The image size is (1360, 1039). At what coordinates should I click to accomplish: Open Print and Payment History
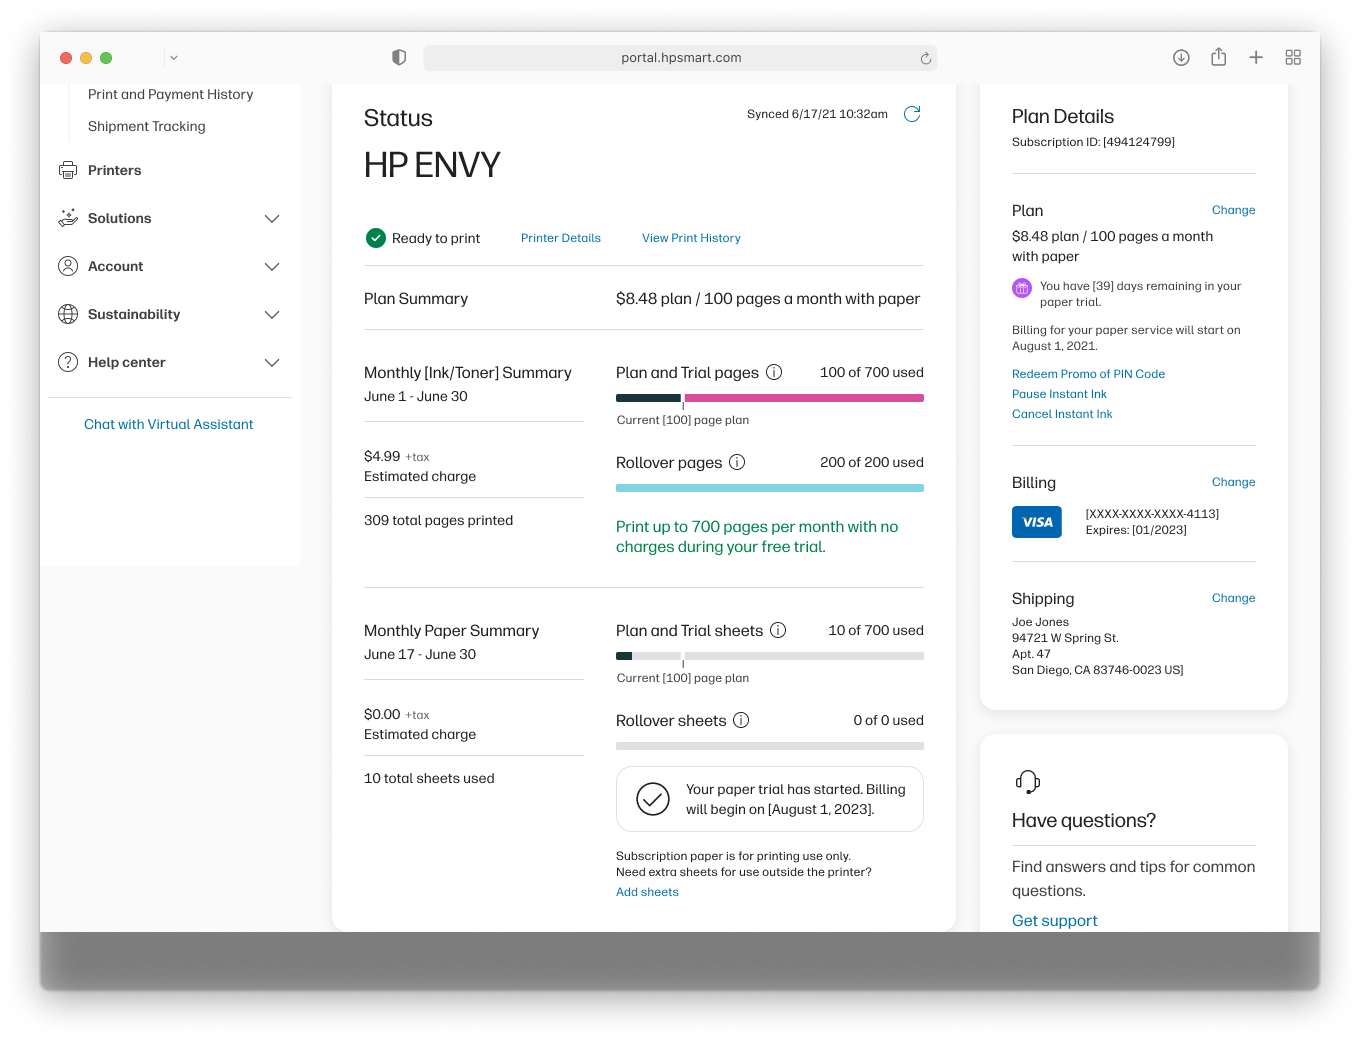tap(170, 94)
